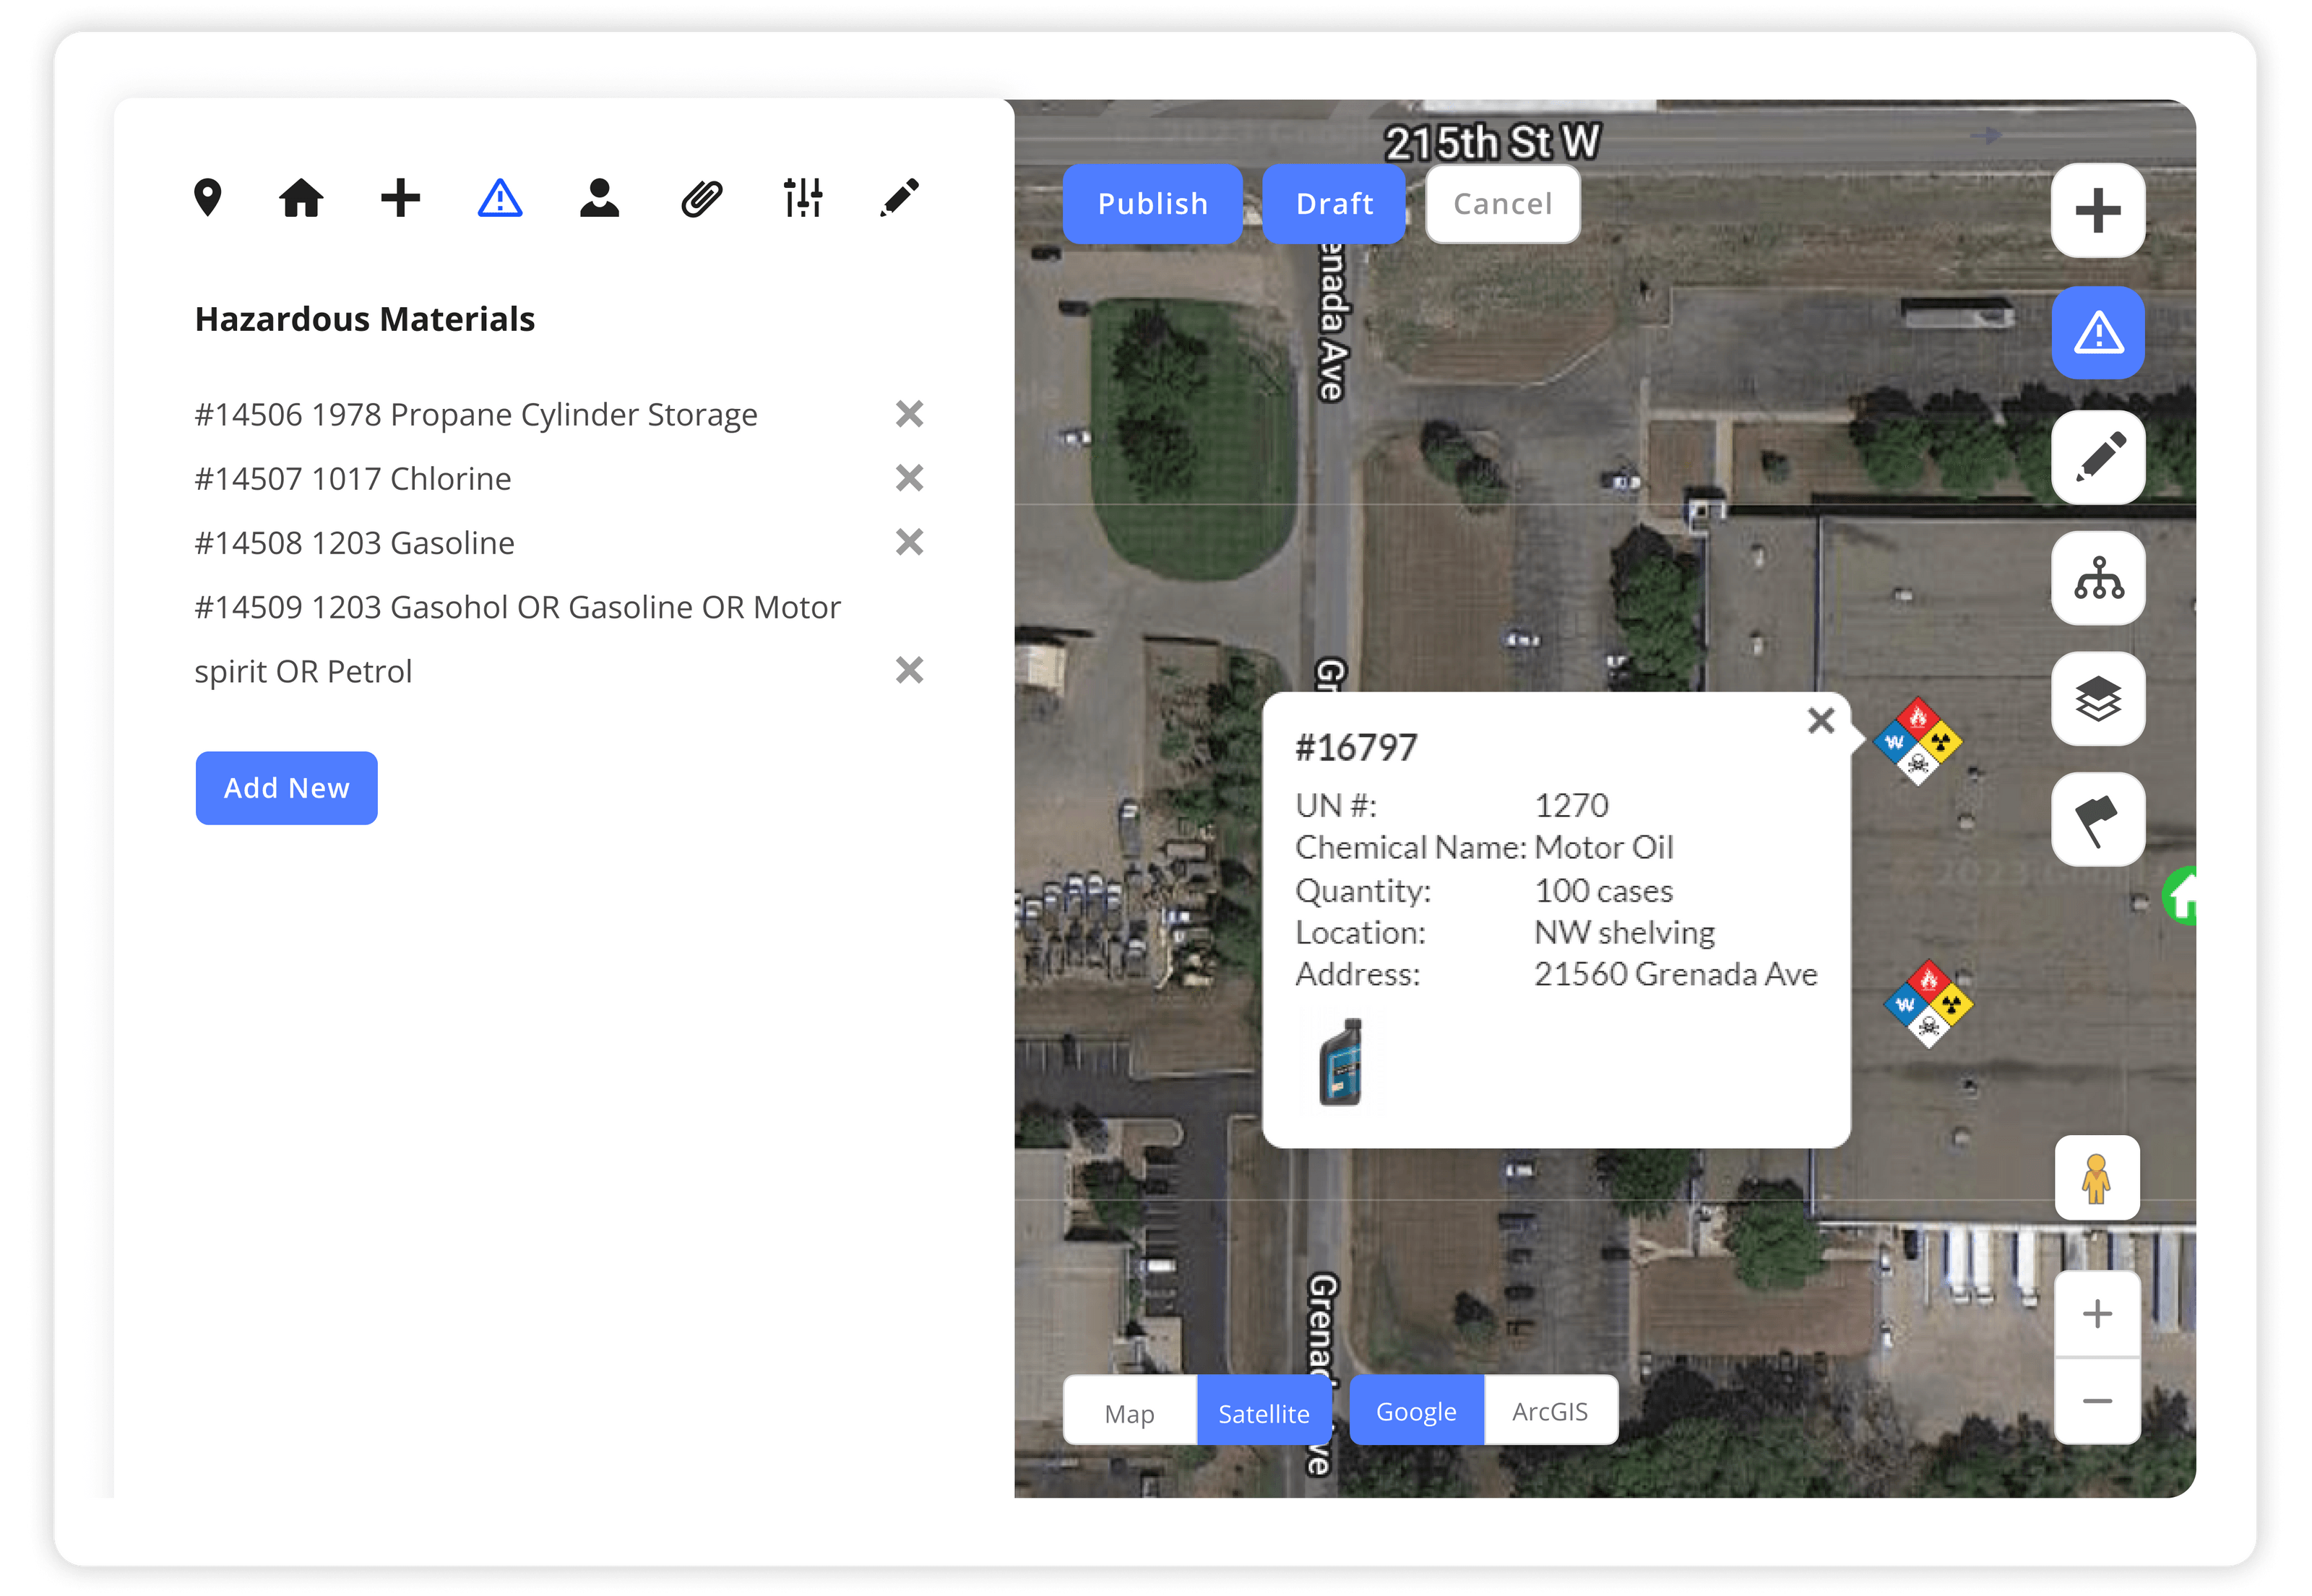
Task: Open the hierarchy tool on map toolbar
Action: tap(2097, 579)
